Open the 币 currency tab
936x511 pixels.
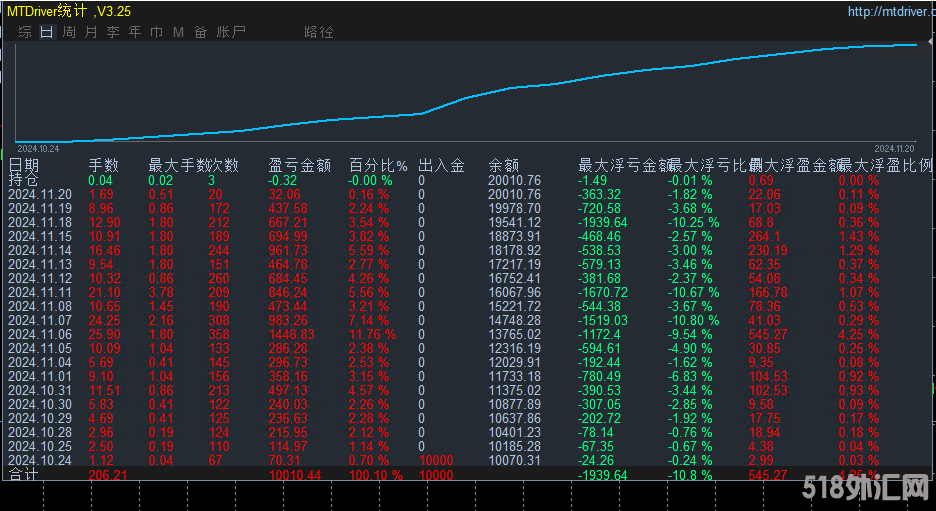[x=156, y=32]
